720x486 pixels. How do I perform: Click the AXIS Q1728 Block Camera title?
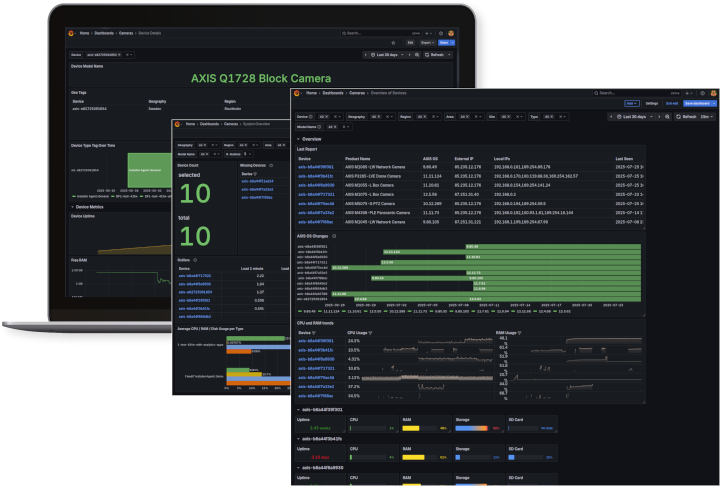click(x=261, y=78)
